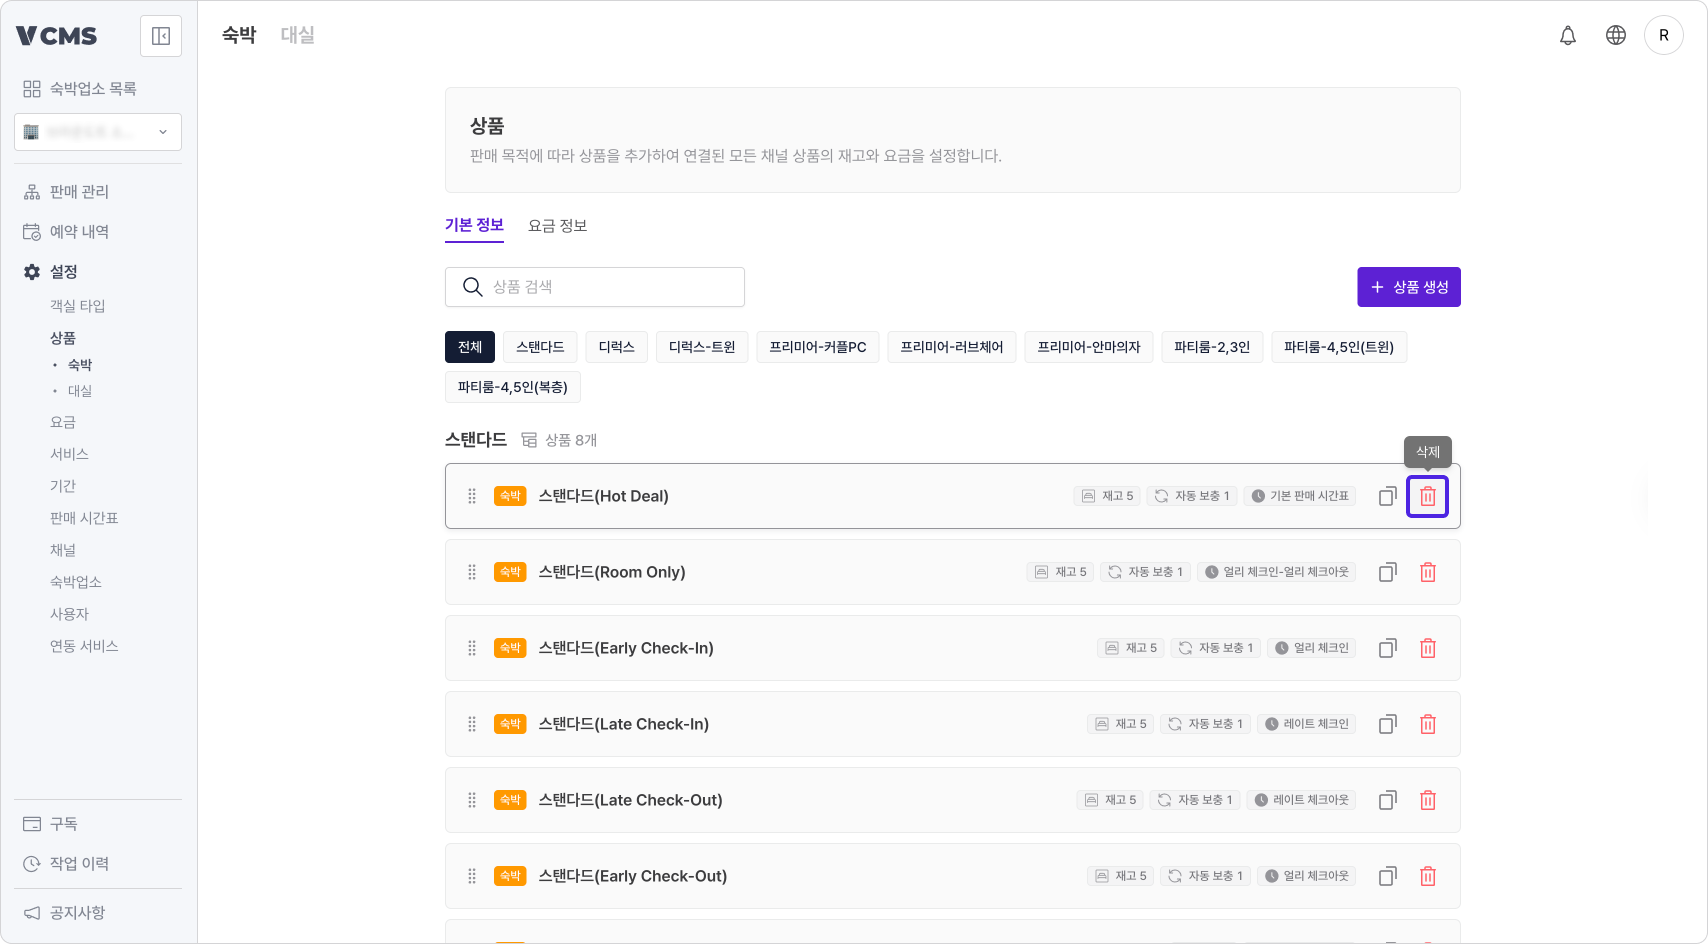Open 요금 settings item
The height and width of the screenshot is (944, 1708).
coord(63,422)
